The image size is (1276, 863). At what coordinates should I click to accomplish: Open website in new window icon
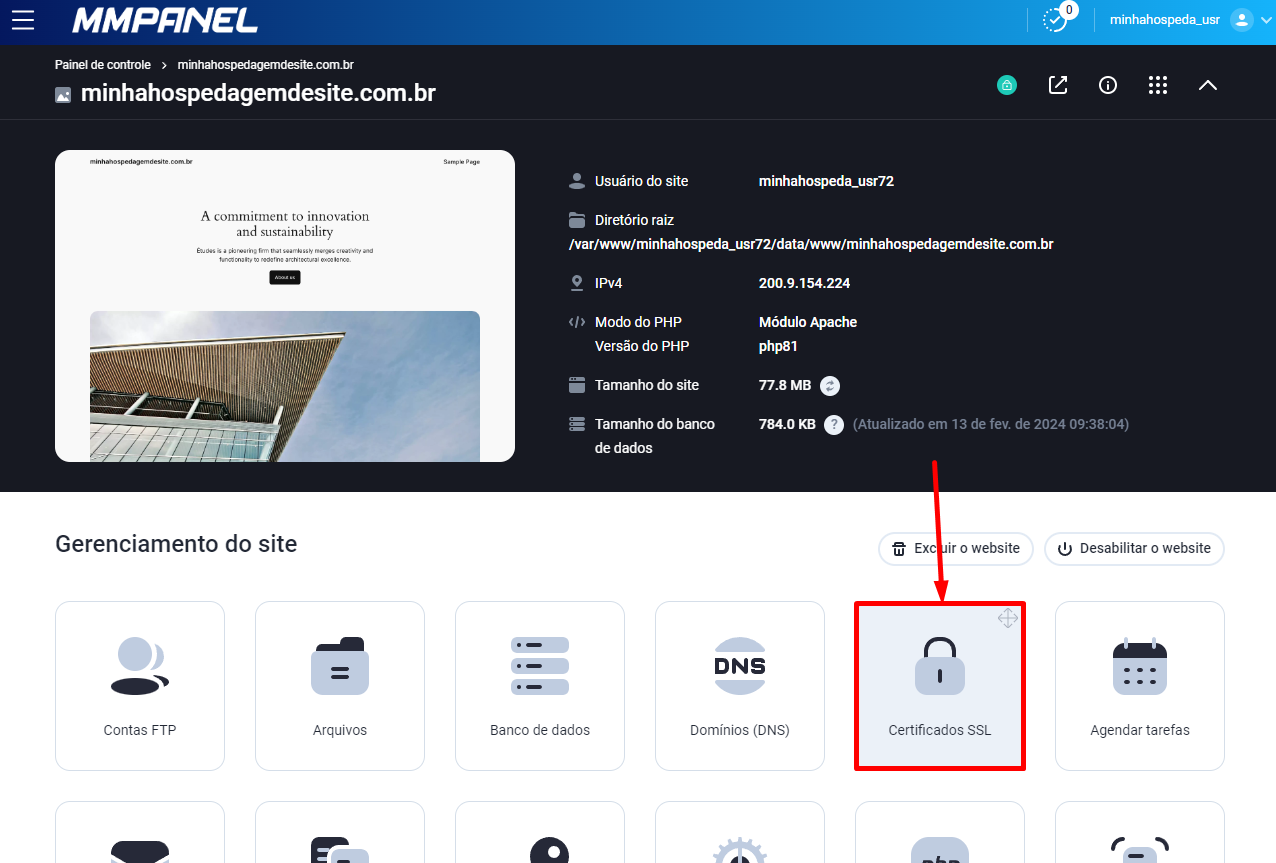point(1057,85)
